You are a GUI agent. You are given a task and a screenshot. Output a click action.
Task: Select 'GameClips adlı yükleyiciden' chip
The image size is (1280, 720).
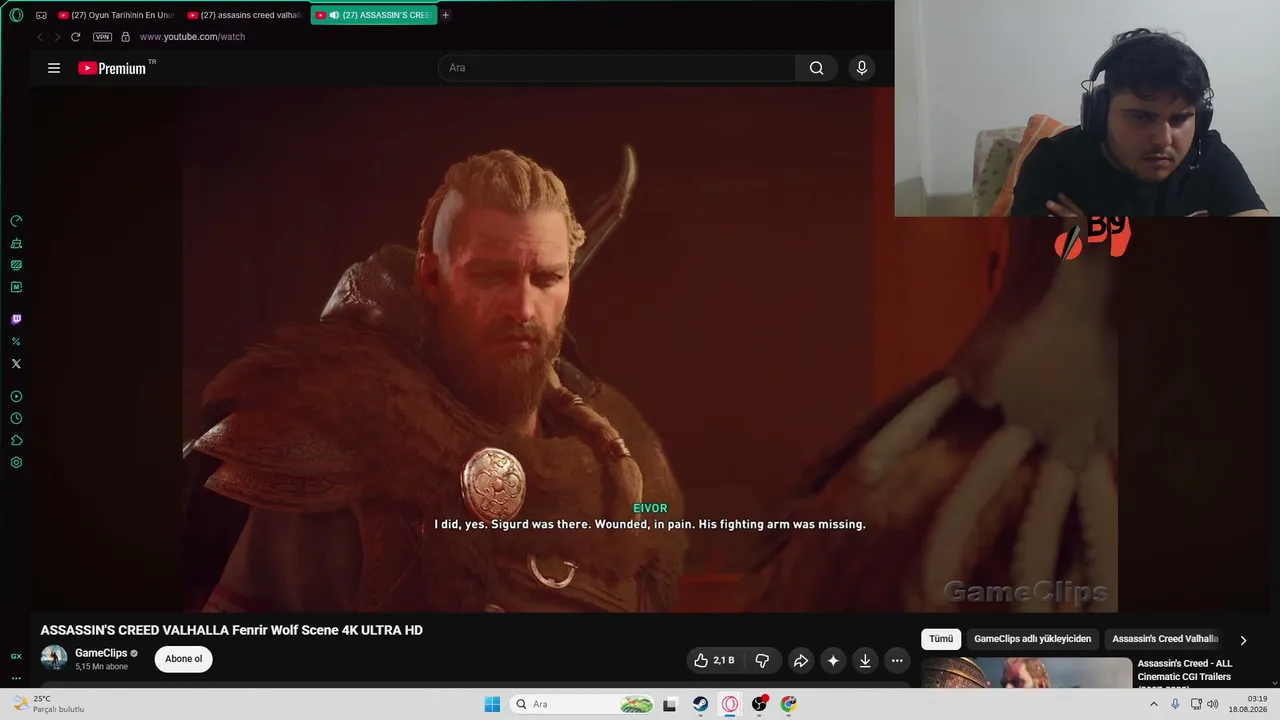[x=1033, y=639]
